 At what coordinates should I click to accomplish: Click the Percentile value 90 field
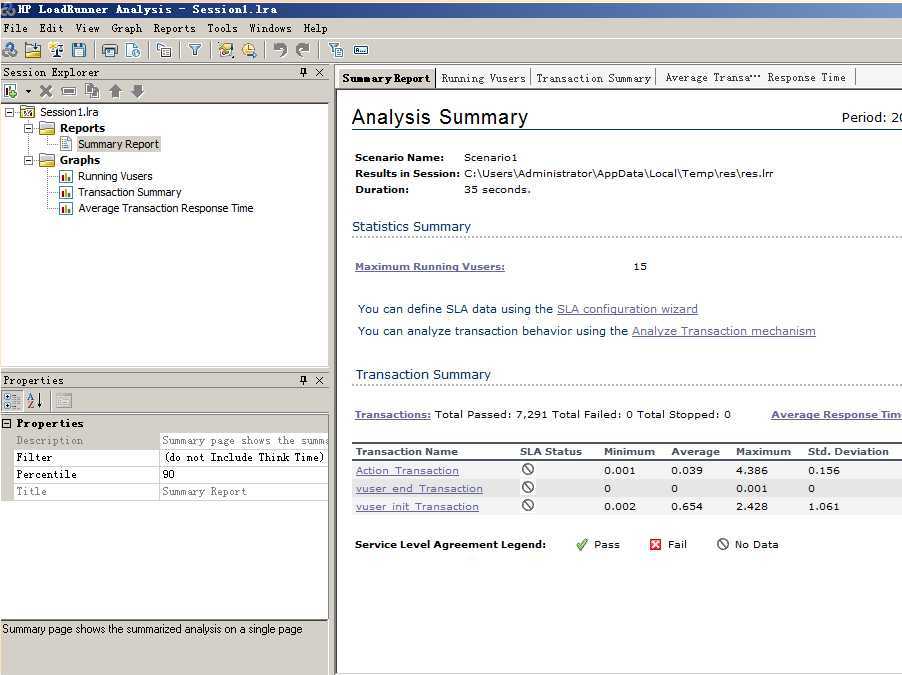pos(244,474)
